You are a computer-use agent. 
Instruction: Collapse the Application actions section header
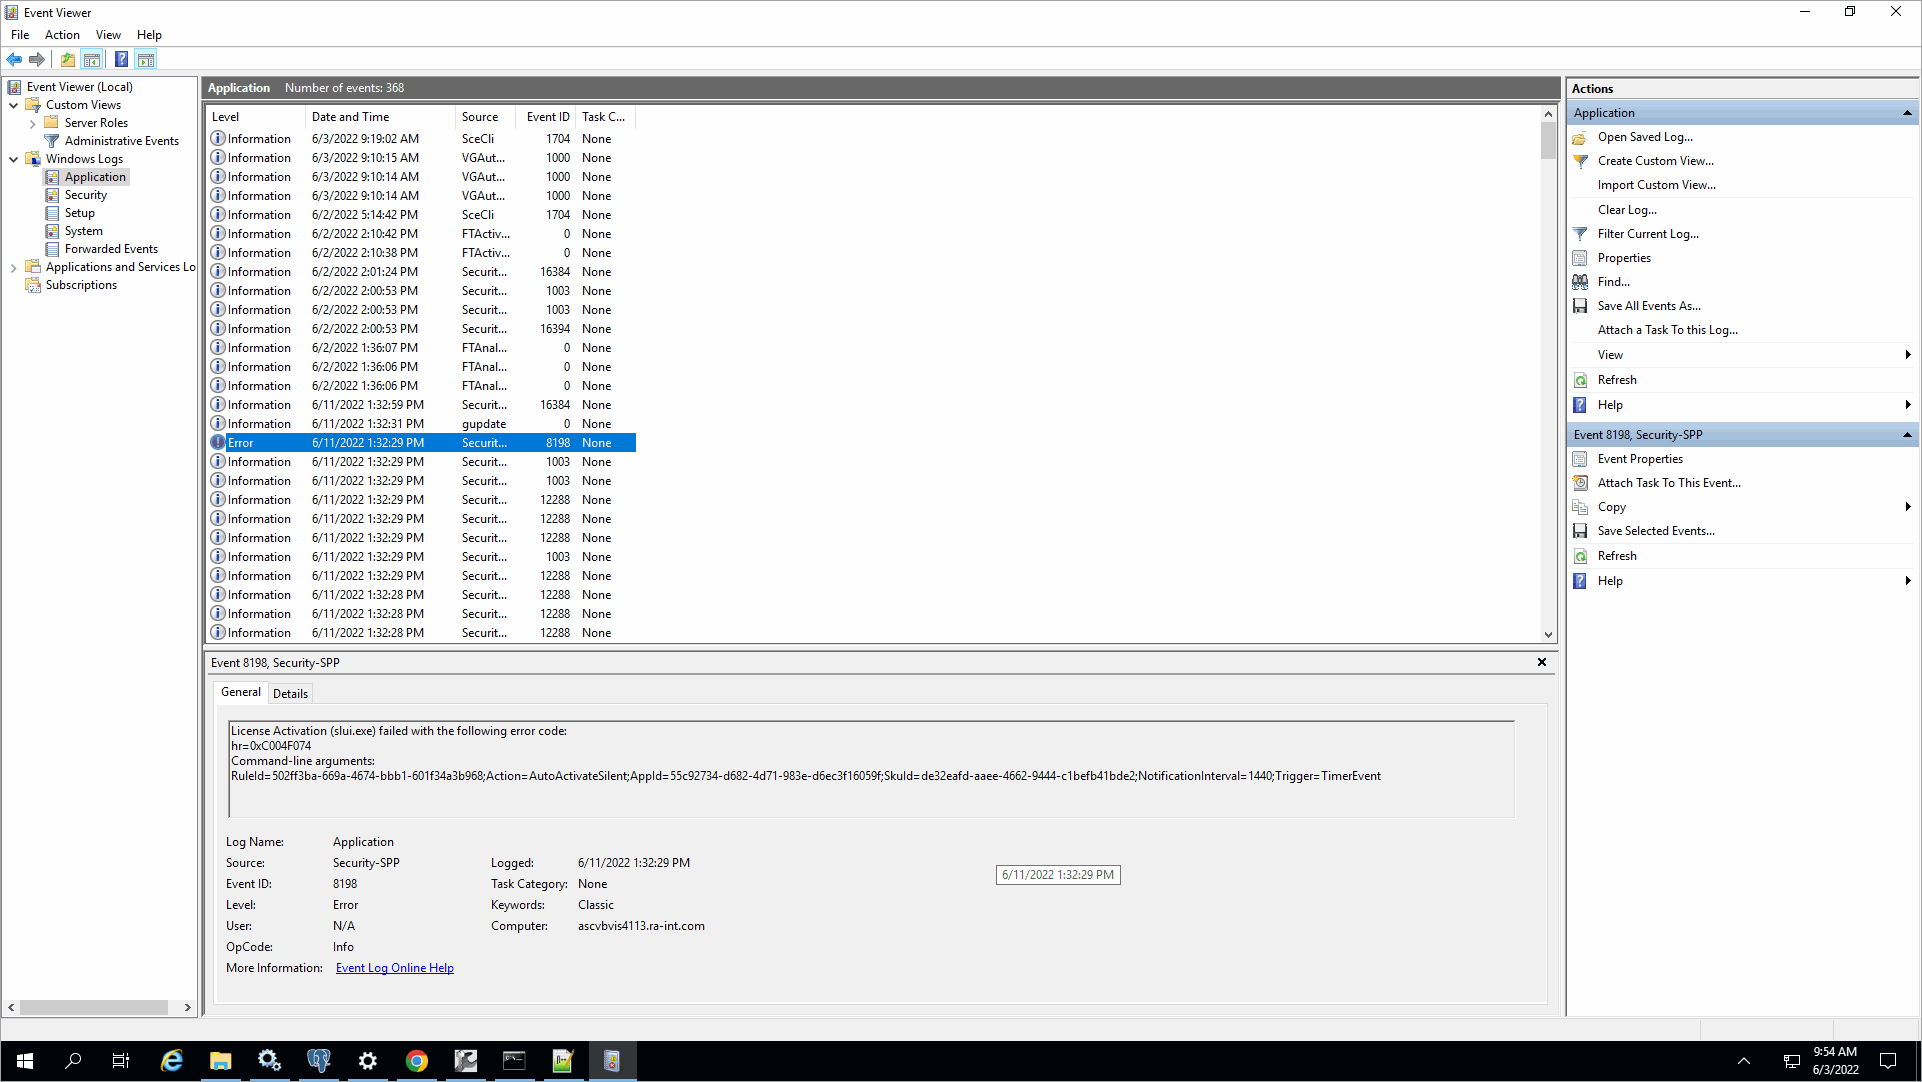tap(1906, 113)
